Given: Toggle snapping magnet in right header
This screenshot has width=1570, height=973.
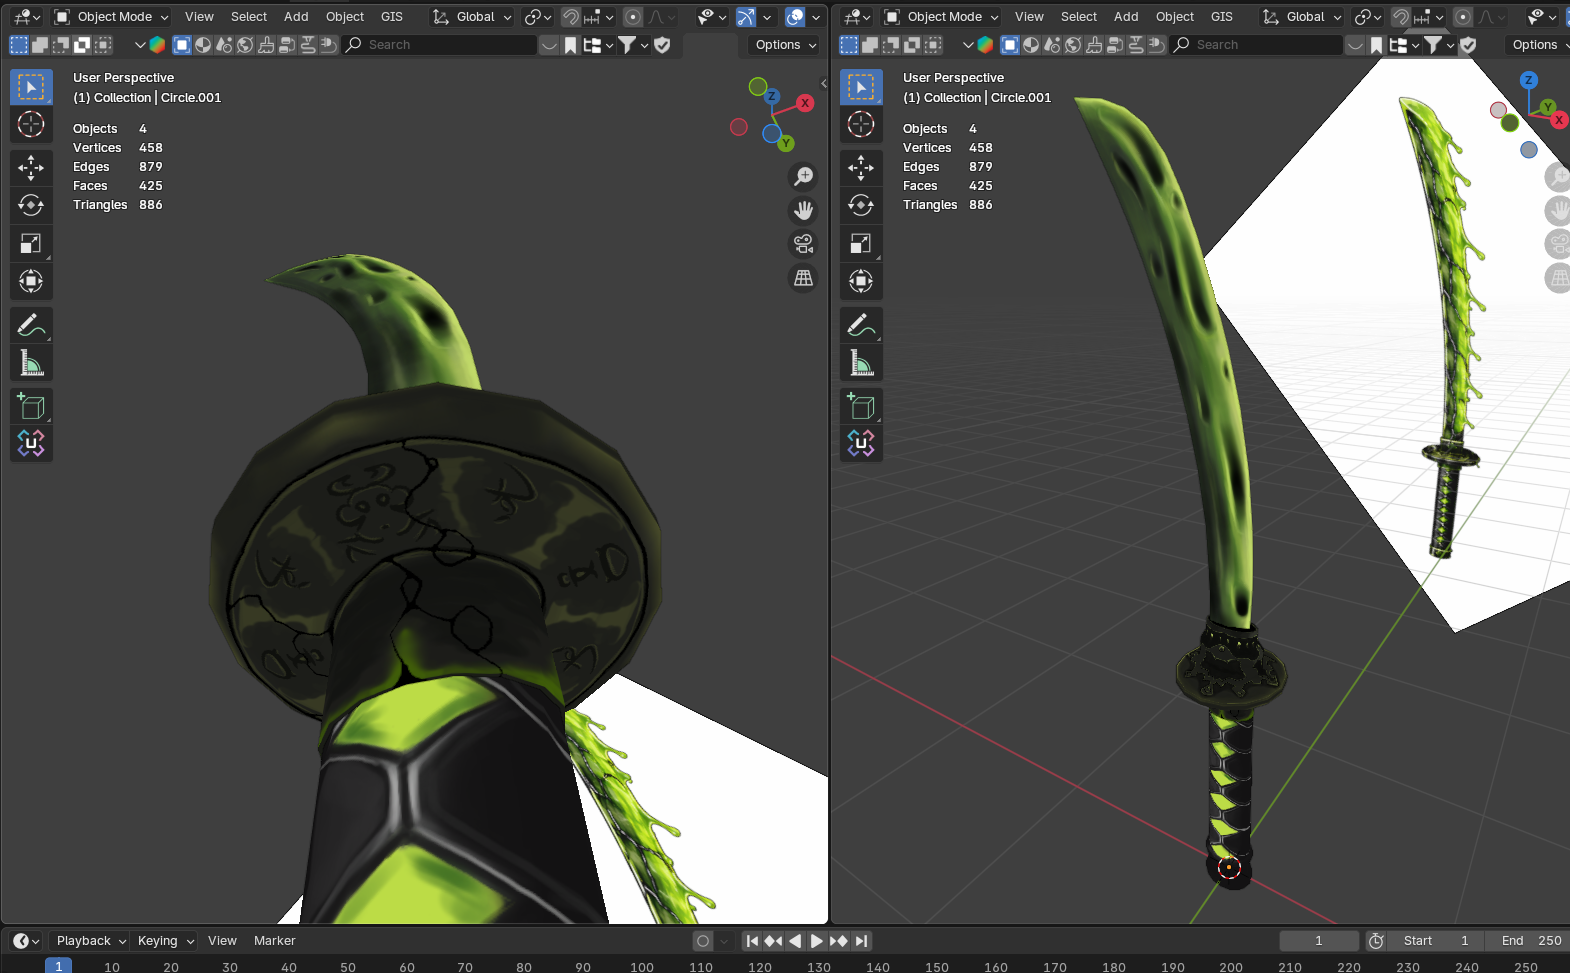Looking at the screenshot, I should [1401, 17].
